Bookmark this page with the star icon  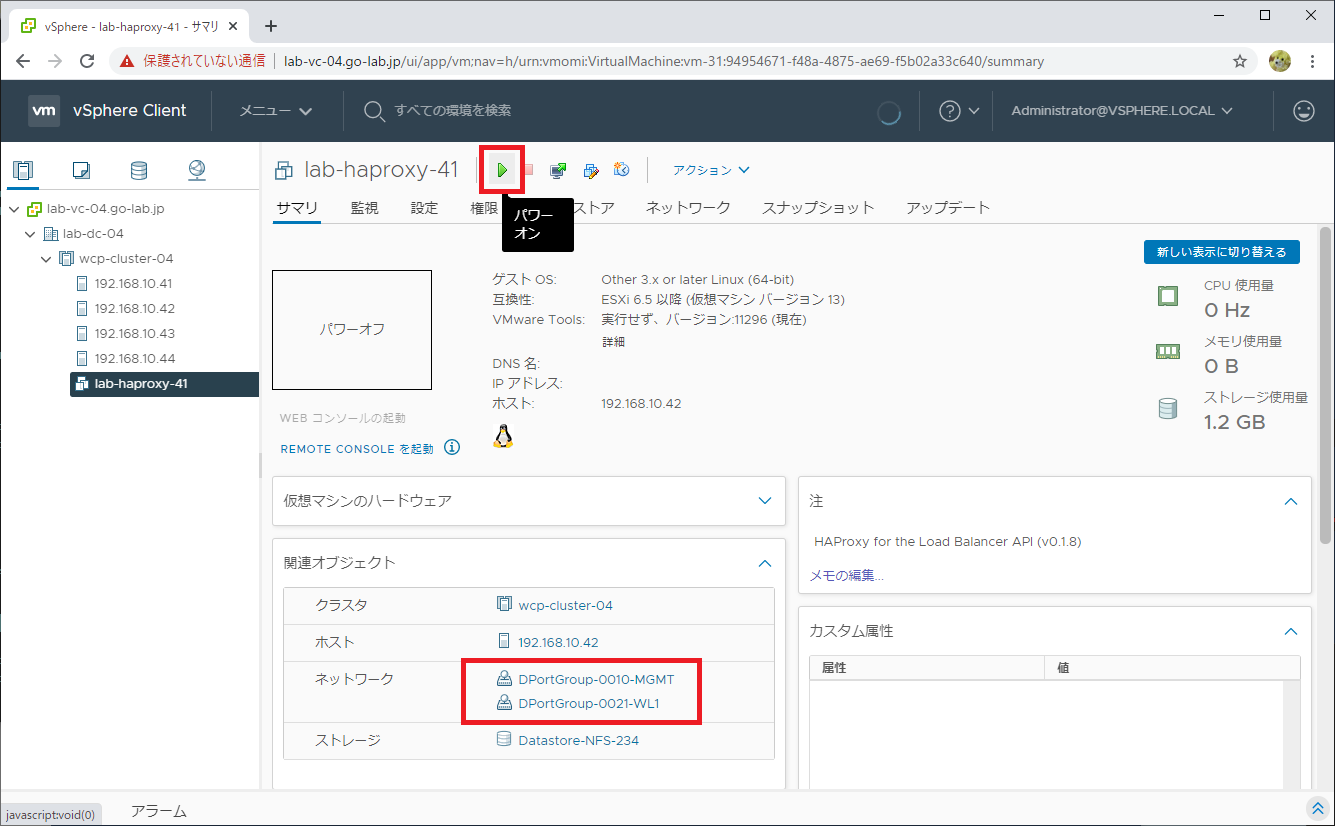[1240, 61]
